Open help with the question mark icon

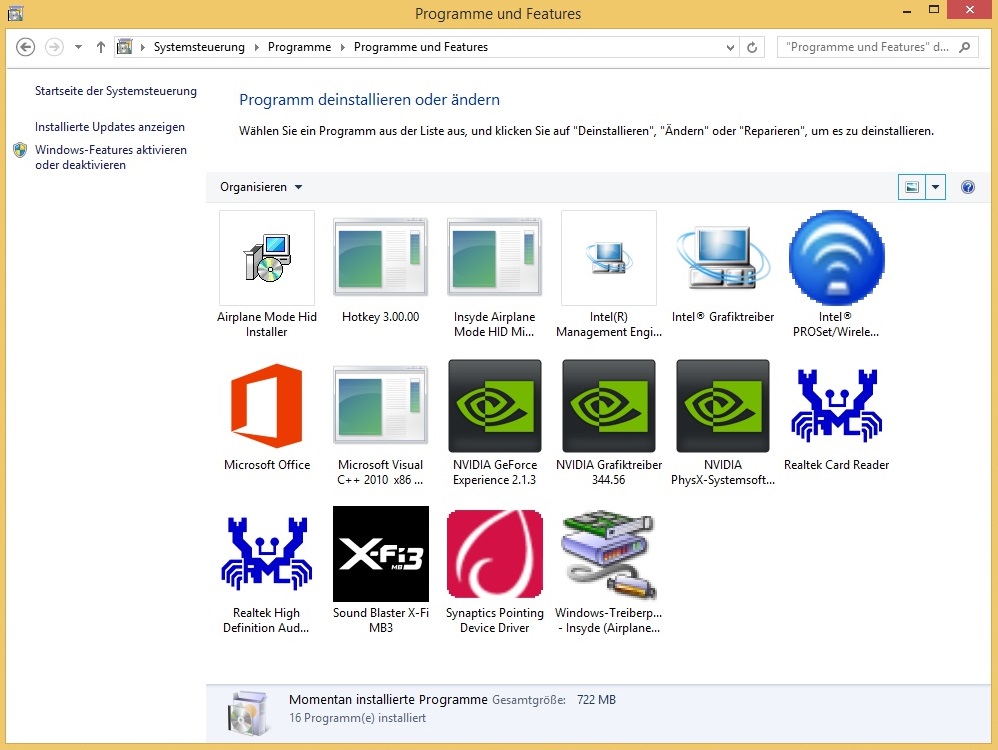point(967,187)
